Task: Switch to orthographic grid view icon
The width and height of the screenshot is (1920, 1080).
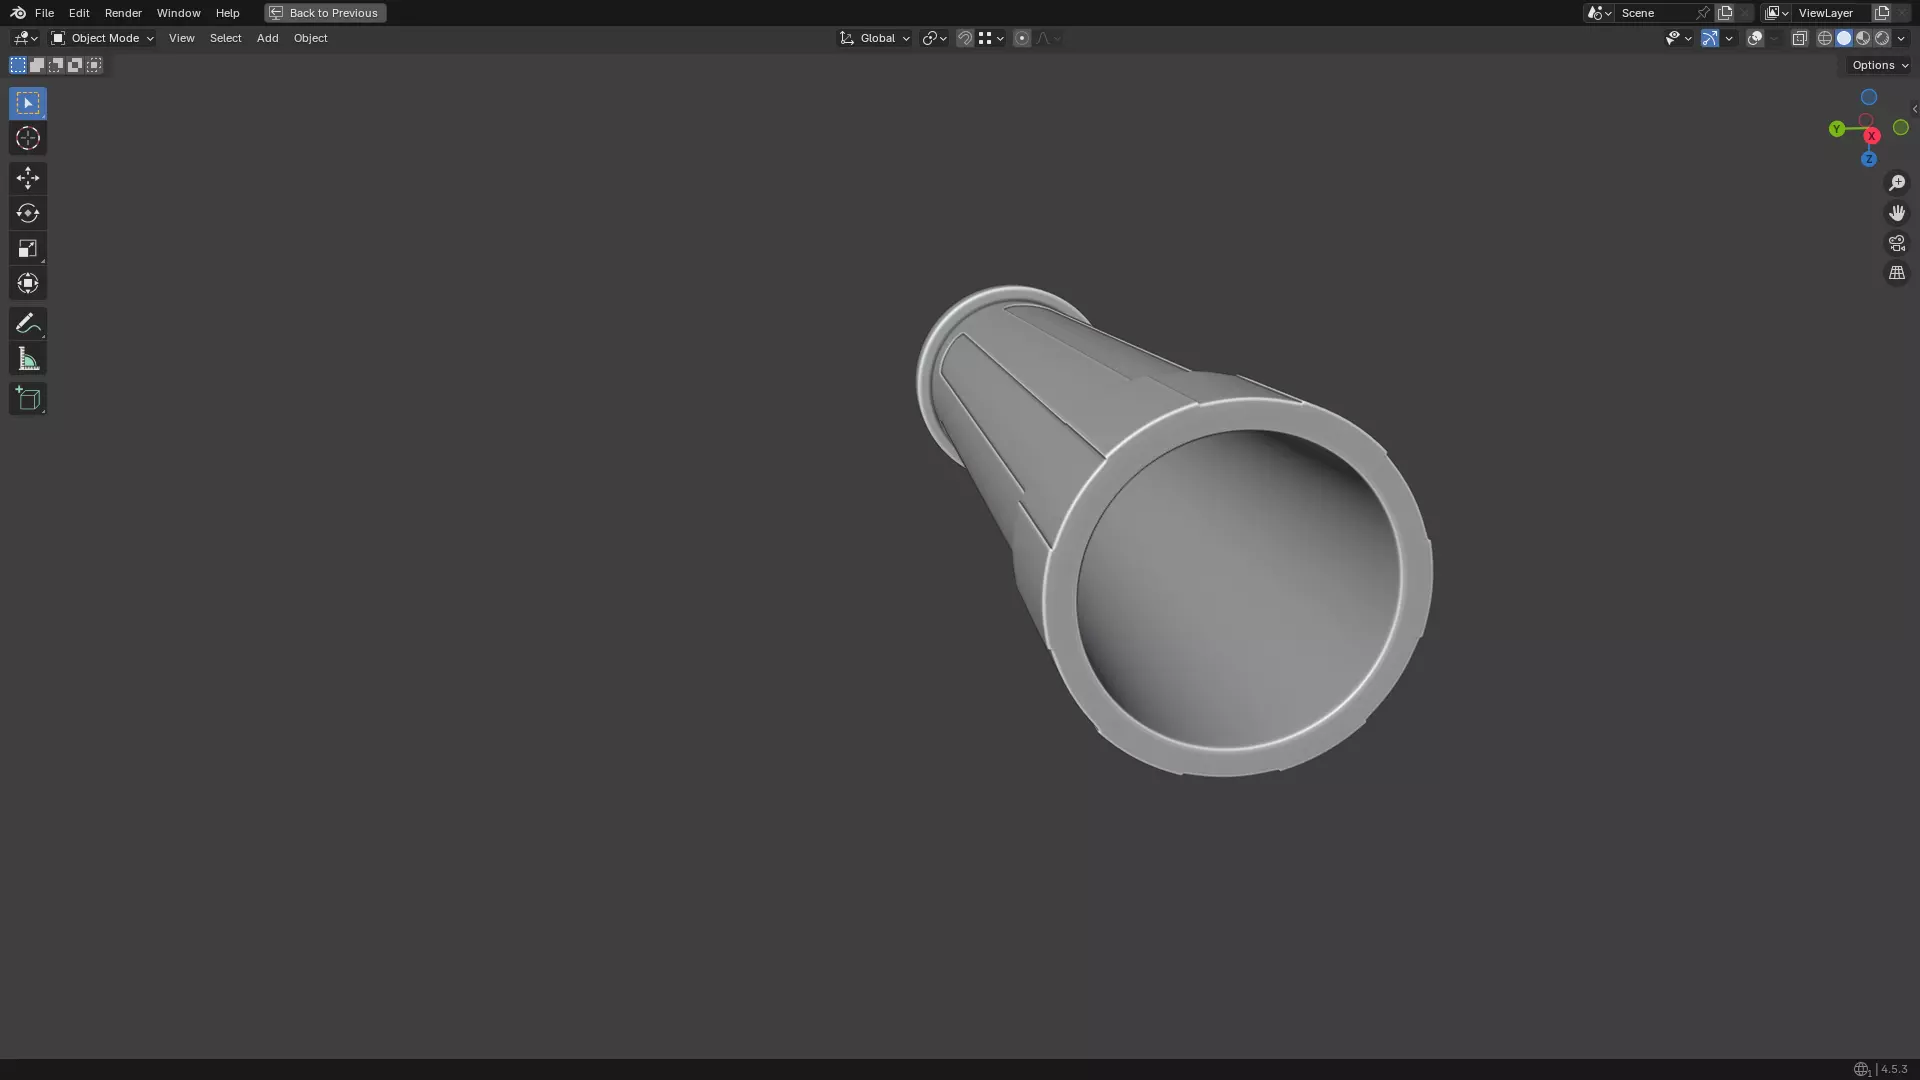Action: click(1896, 273)
